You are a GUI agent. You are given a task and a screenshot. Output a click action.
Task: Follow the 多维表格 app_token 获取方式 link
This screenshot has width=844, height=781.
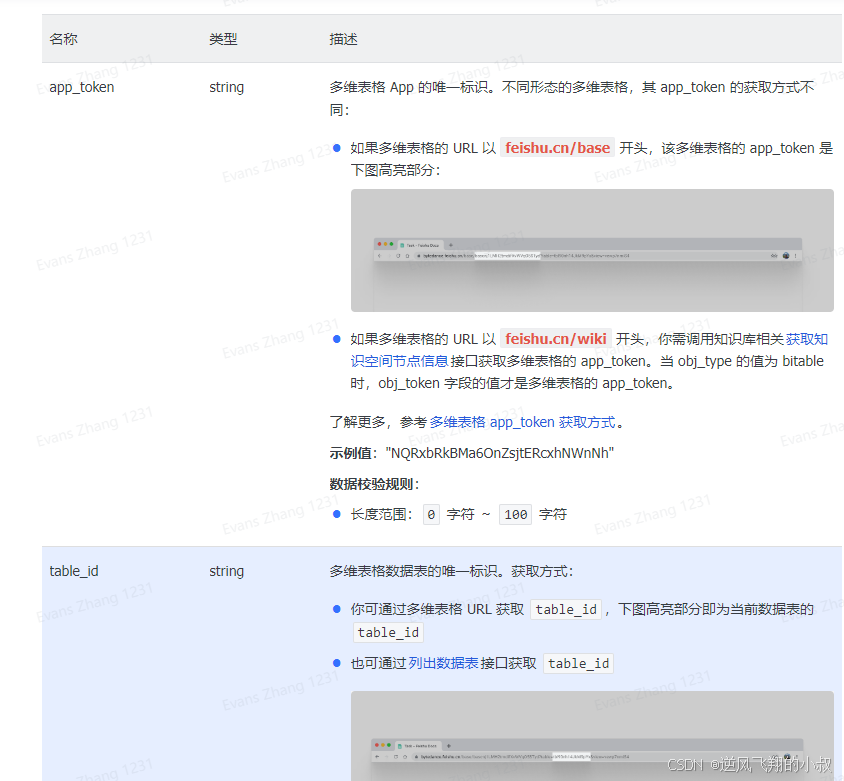pos(522,422)
